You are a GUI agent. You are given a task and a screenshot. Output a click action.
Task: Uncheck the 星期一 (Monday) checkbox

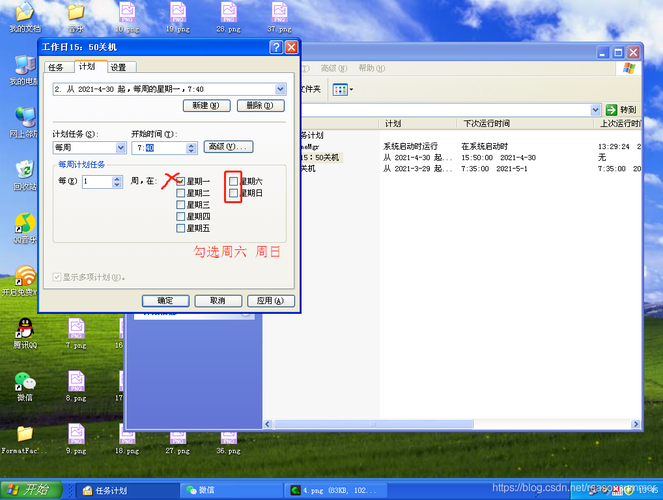[x=181, y=181]
